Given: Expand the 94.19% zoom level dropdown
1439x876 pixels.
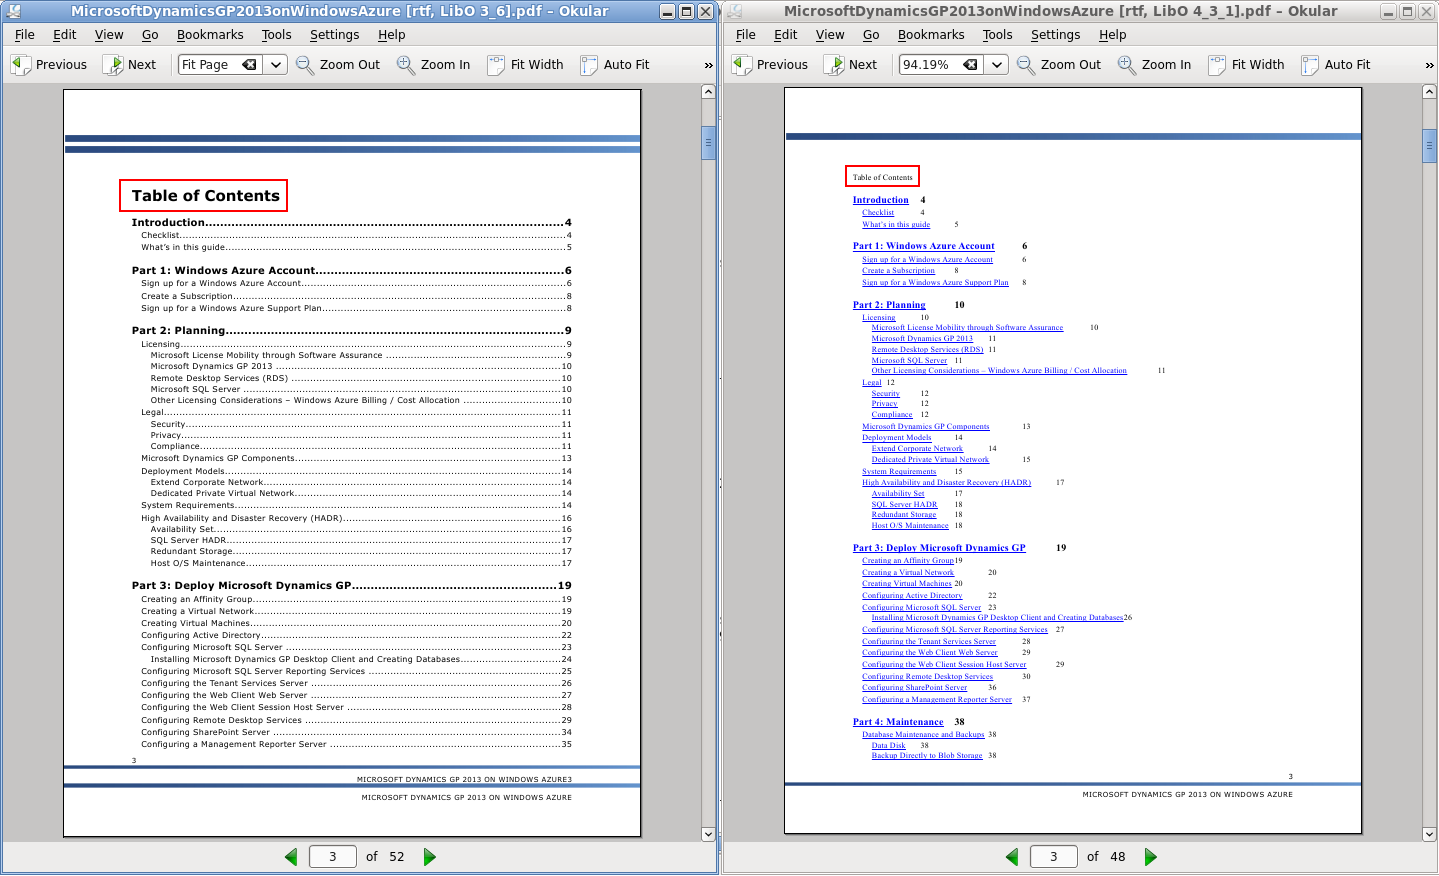Looking at the screenshot, I should tap(997, 65).
